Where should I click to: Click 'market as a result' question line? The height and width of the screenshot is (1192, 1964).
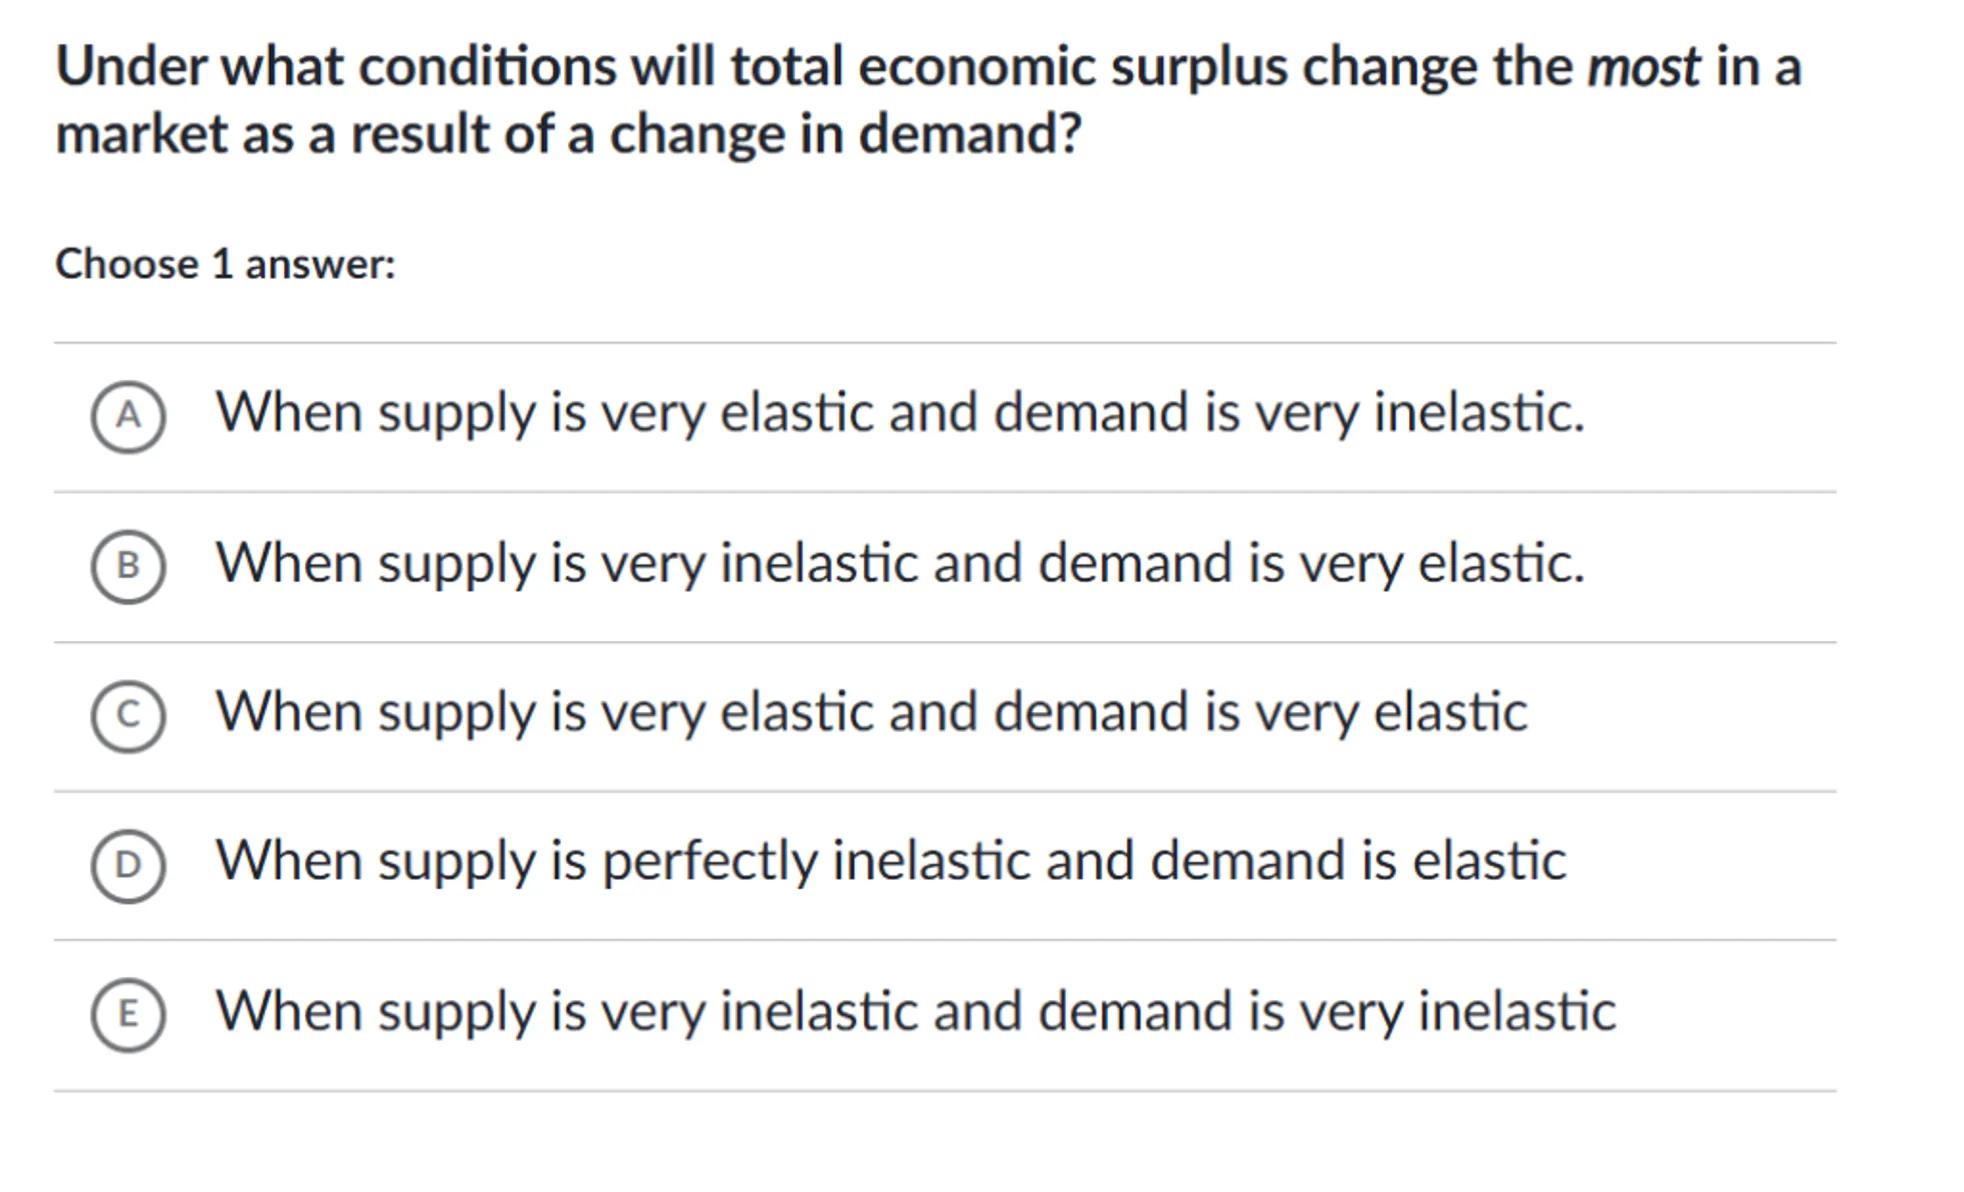(x=567, y=134)
